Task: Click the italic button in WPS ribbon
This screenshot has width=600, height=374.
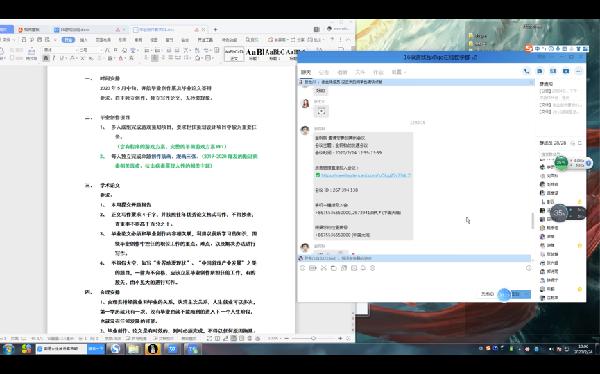Action: click(x=54, y=58)
